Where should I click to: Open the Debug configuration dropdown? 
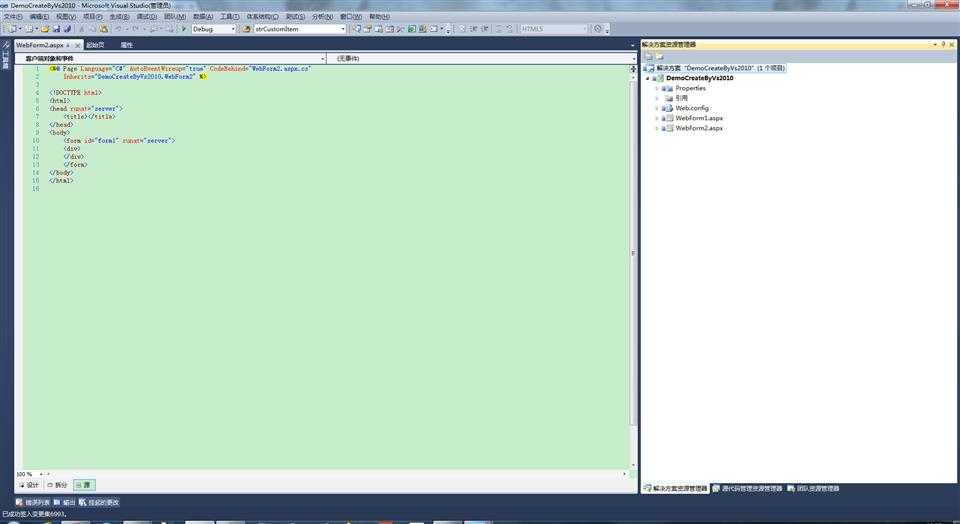click(x=214, y=29)
